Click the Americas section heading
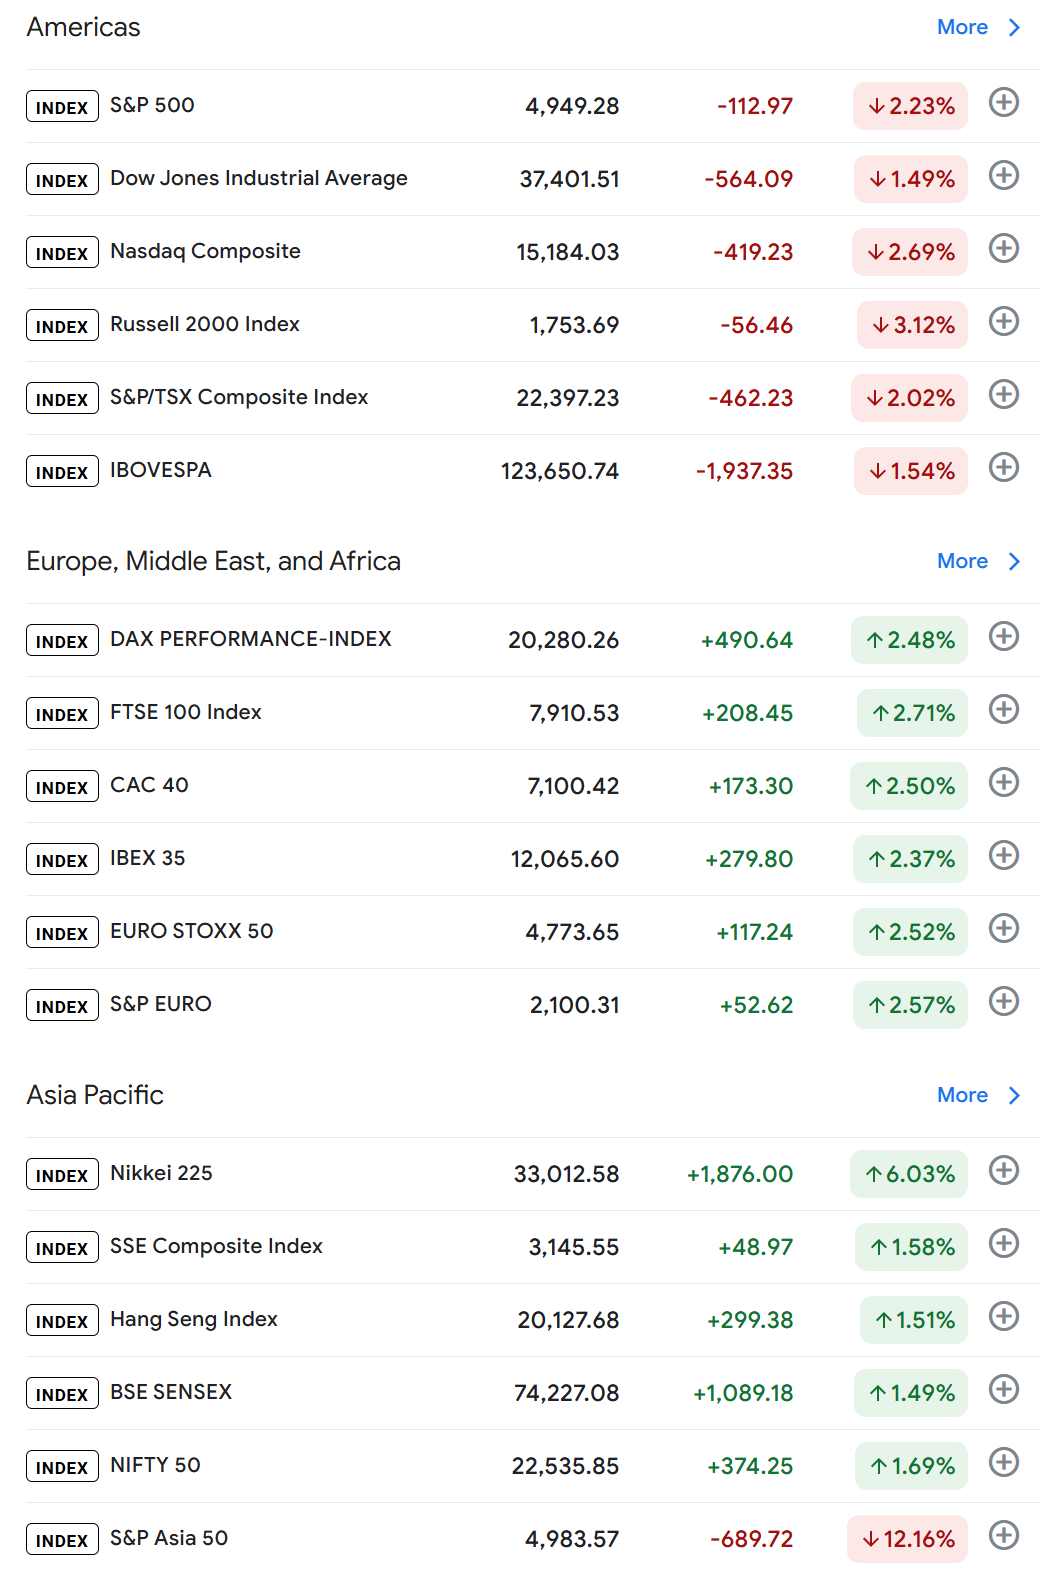The height and width of the screenshot is (1586, 1054). (84, 27)
